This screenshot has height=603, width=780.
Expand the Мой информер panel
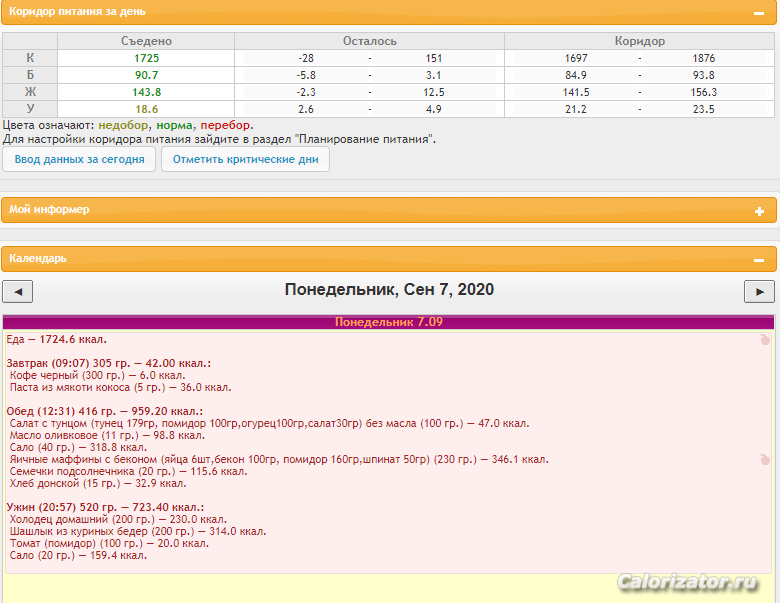coord(759,211)
